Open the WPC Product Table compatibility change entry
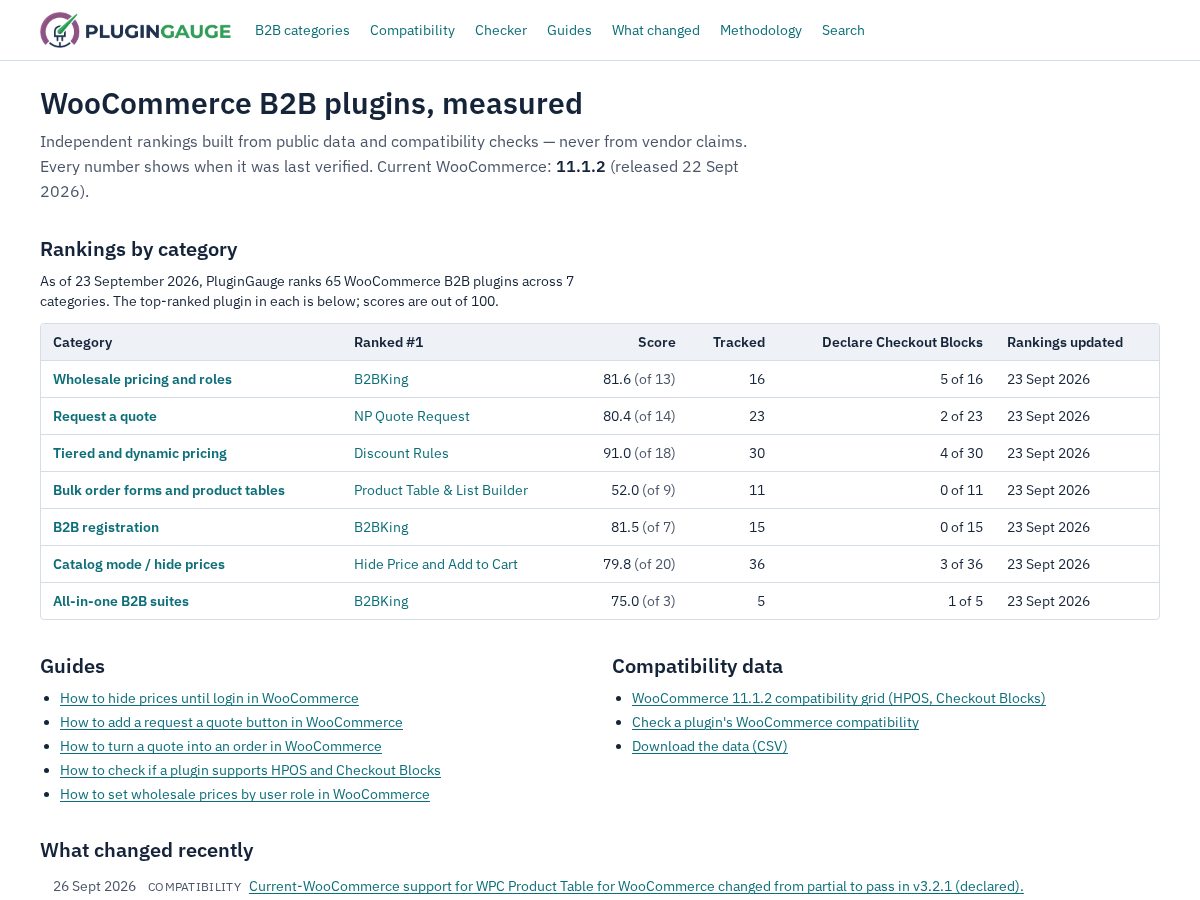The width and height of the screenshot is (1200, 900). (636, 886)
